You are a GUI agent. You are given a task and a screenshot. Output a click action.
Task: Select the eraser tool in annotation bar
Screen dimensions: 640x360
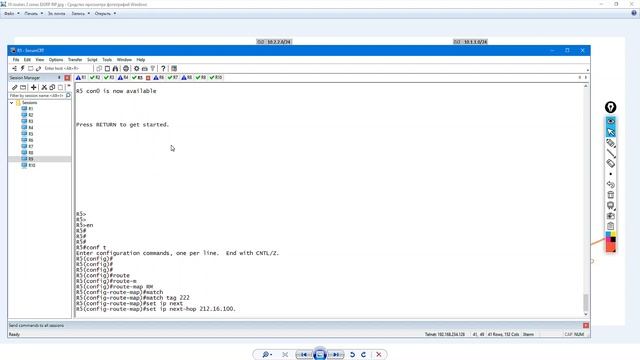pyautogui.click(x=611, y=164)
